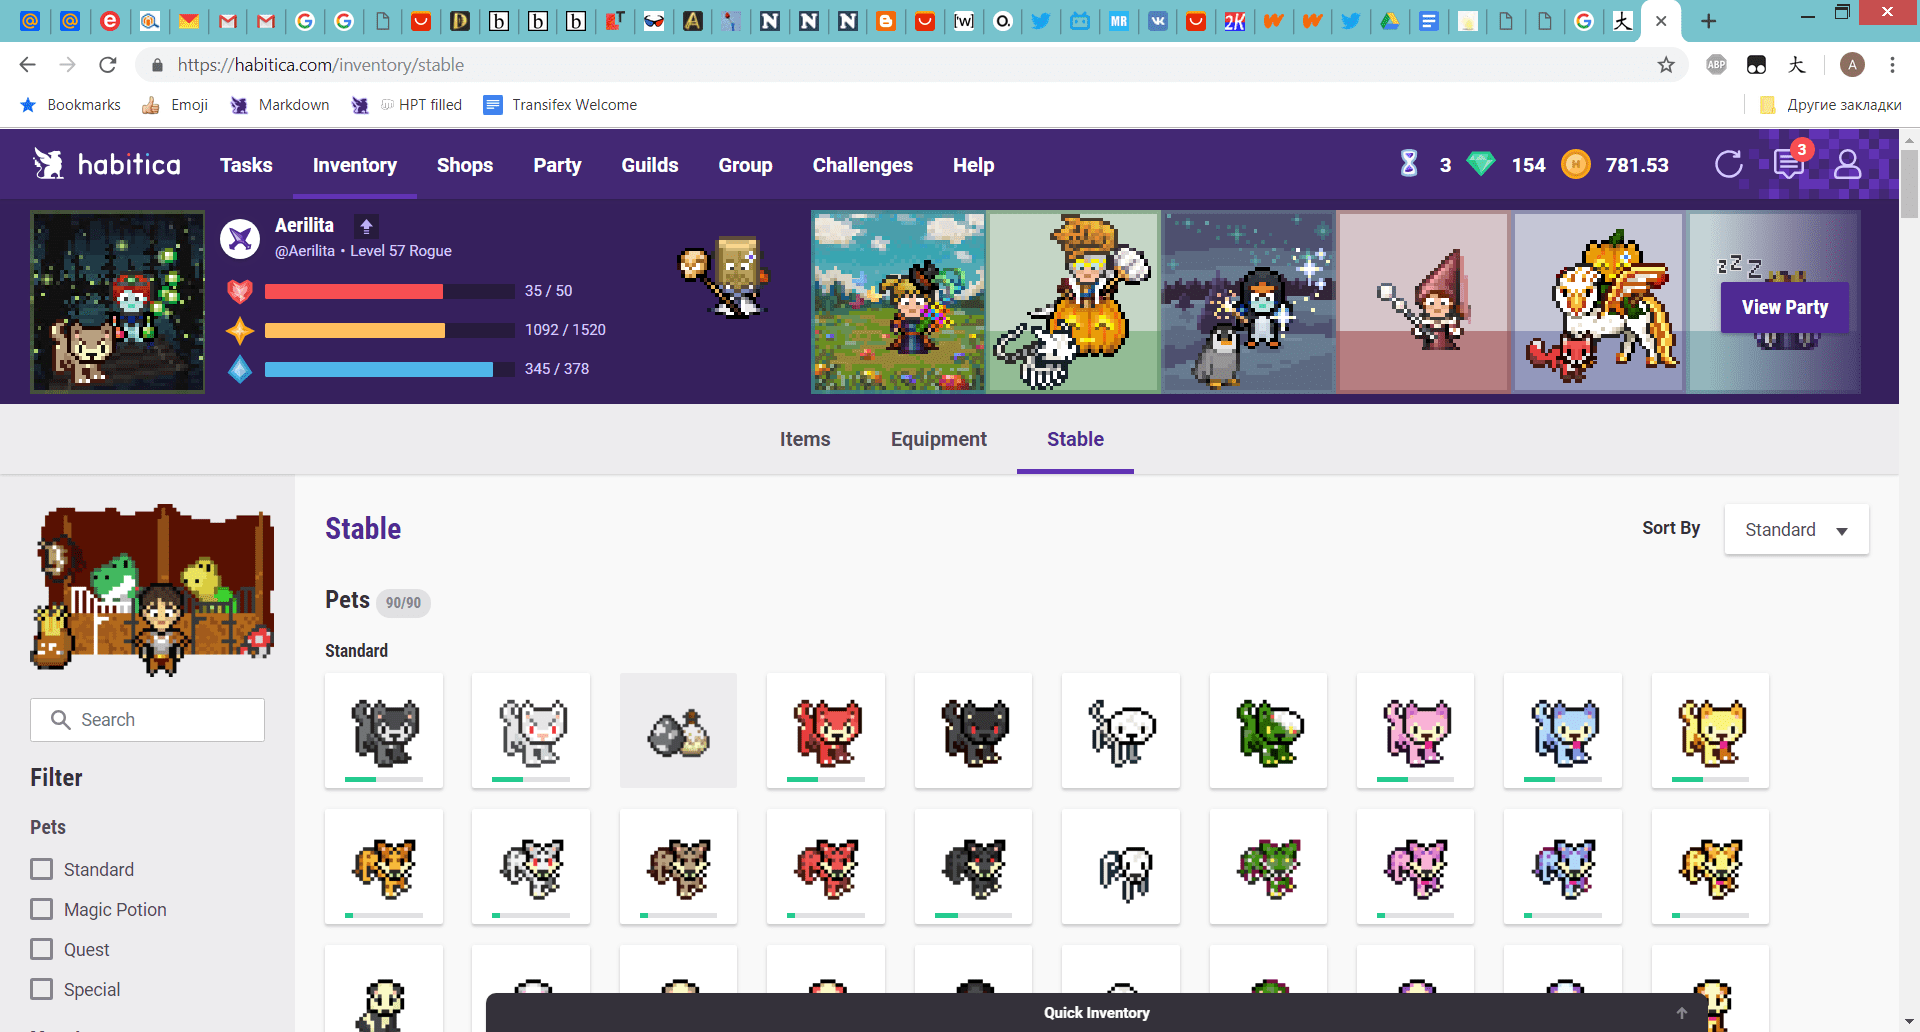The width and height of the screenshot is (1920, 1032).
Task: Check the Magic Potion filter
Action: pyautogui.click(x=41, y=909)
